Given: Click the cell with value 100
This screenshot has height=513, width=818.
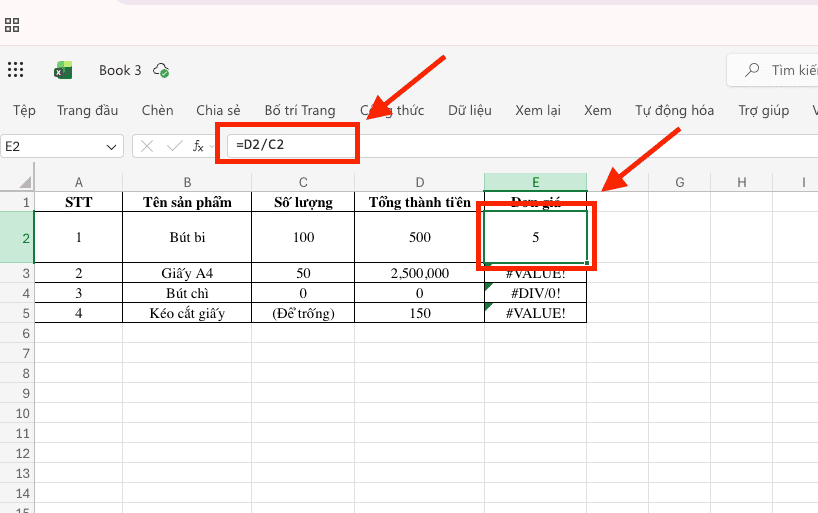Looking at the screenshot, I should 303,237.
